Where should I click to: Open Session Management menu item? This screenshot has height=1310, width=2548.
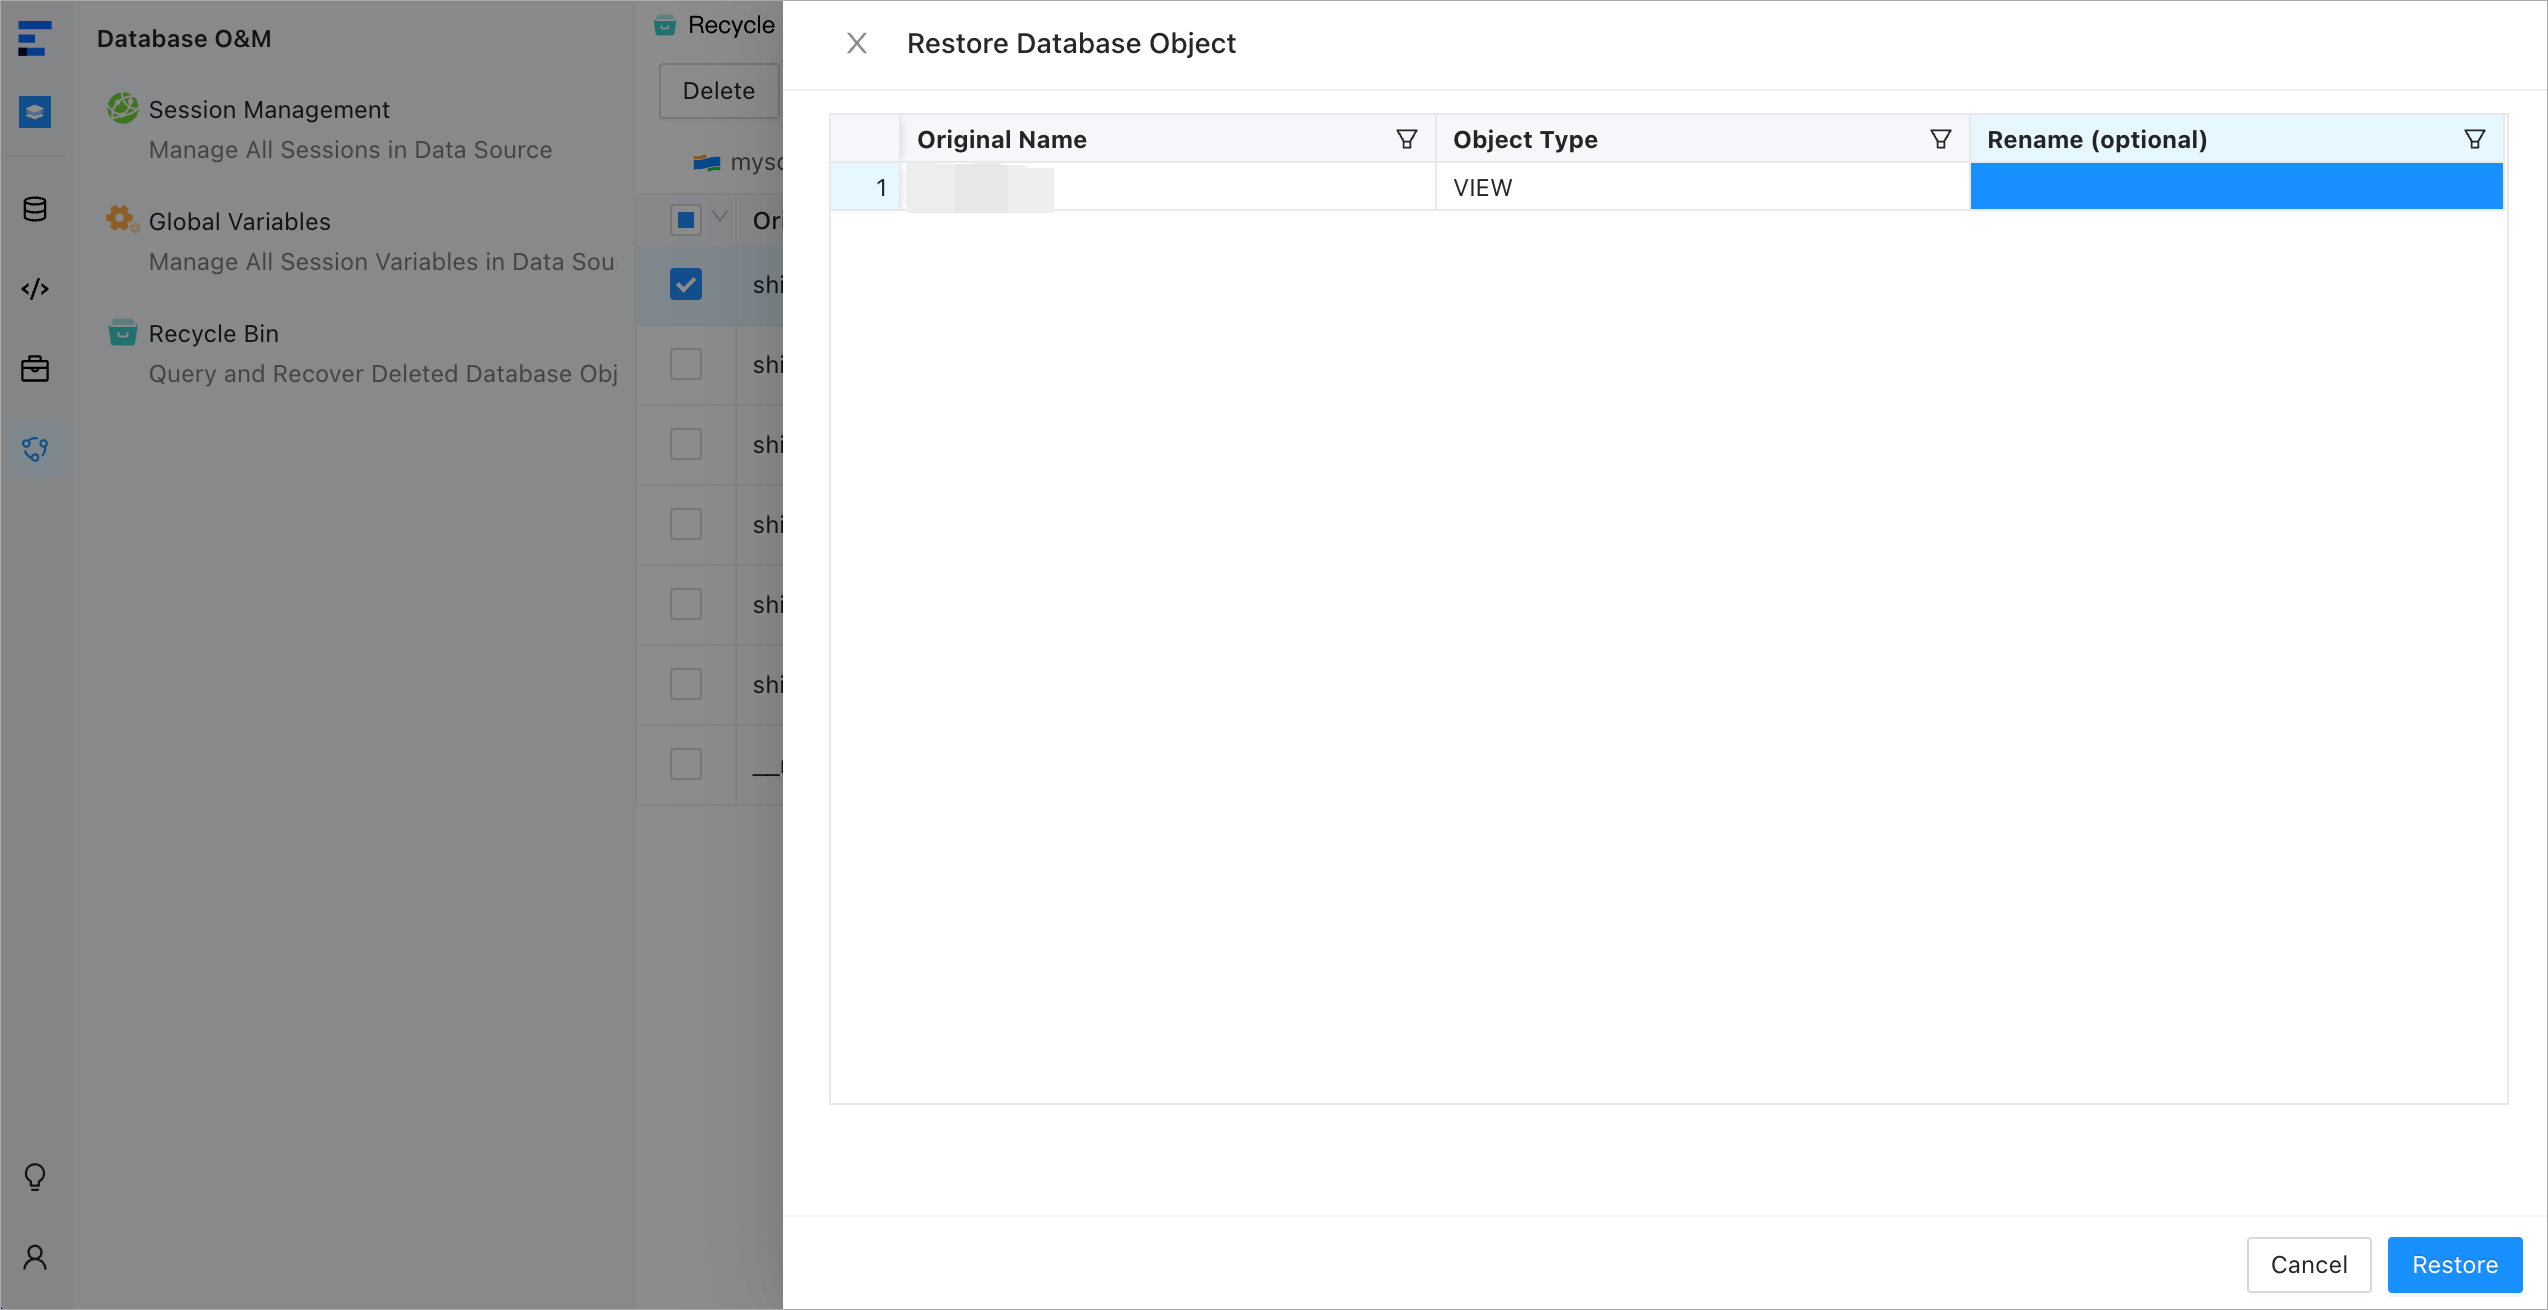tap(269, 109)
